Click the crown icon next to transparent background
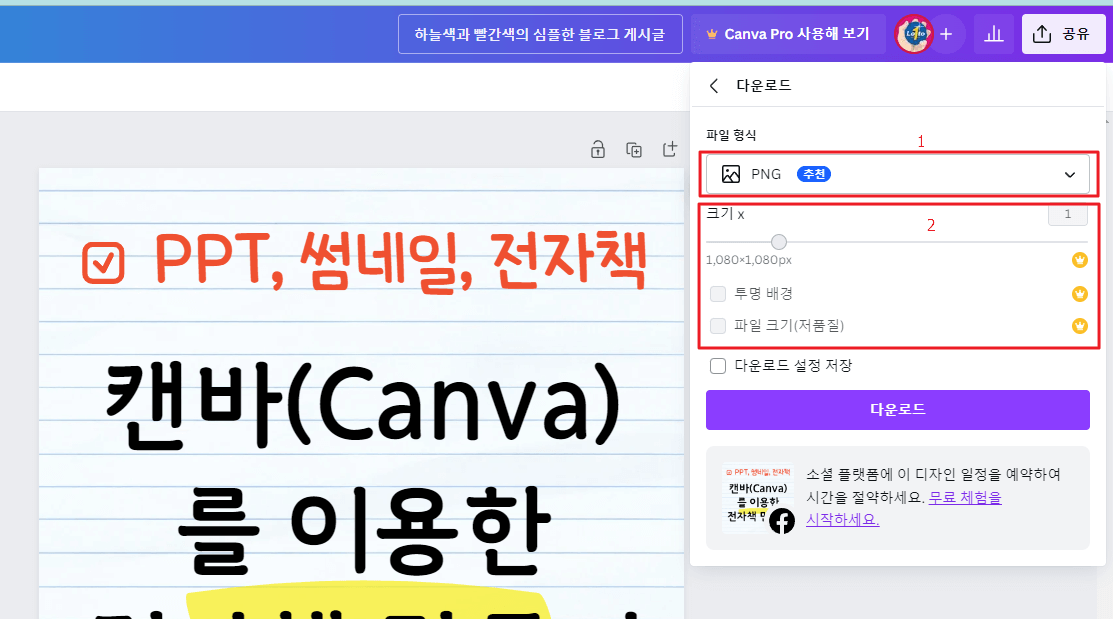The width and height of the screenshot is (1113, 619). 1079,292
